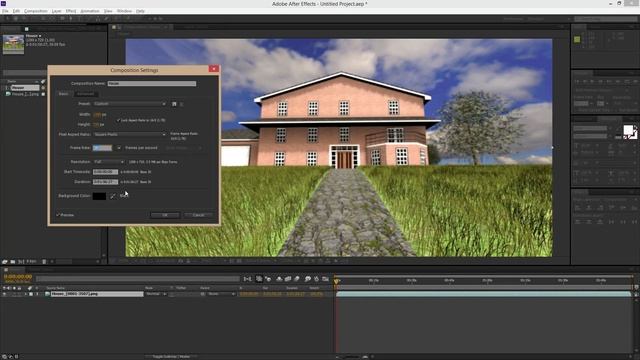Image resolution: width=640 pixels, height=360 pixels.
Task: Cancel the Composition Settings dialog
Action: (x=198, y=215)
